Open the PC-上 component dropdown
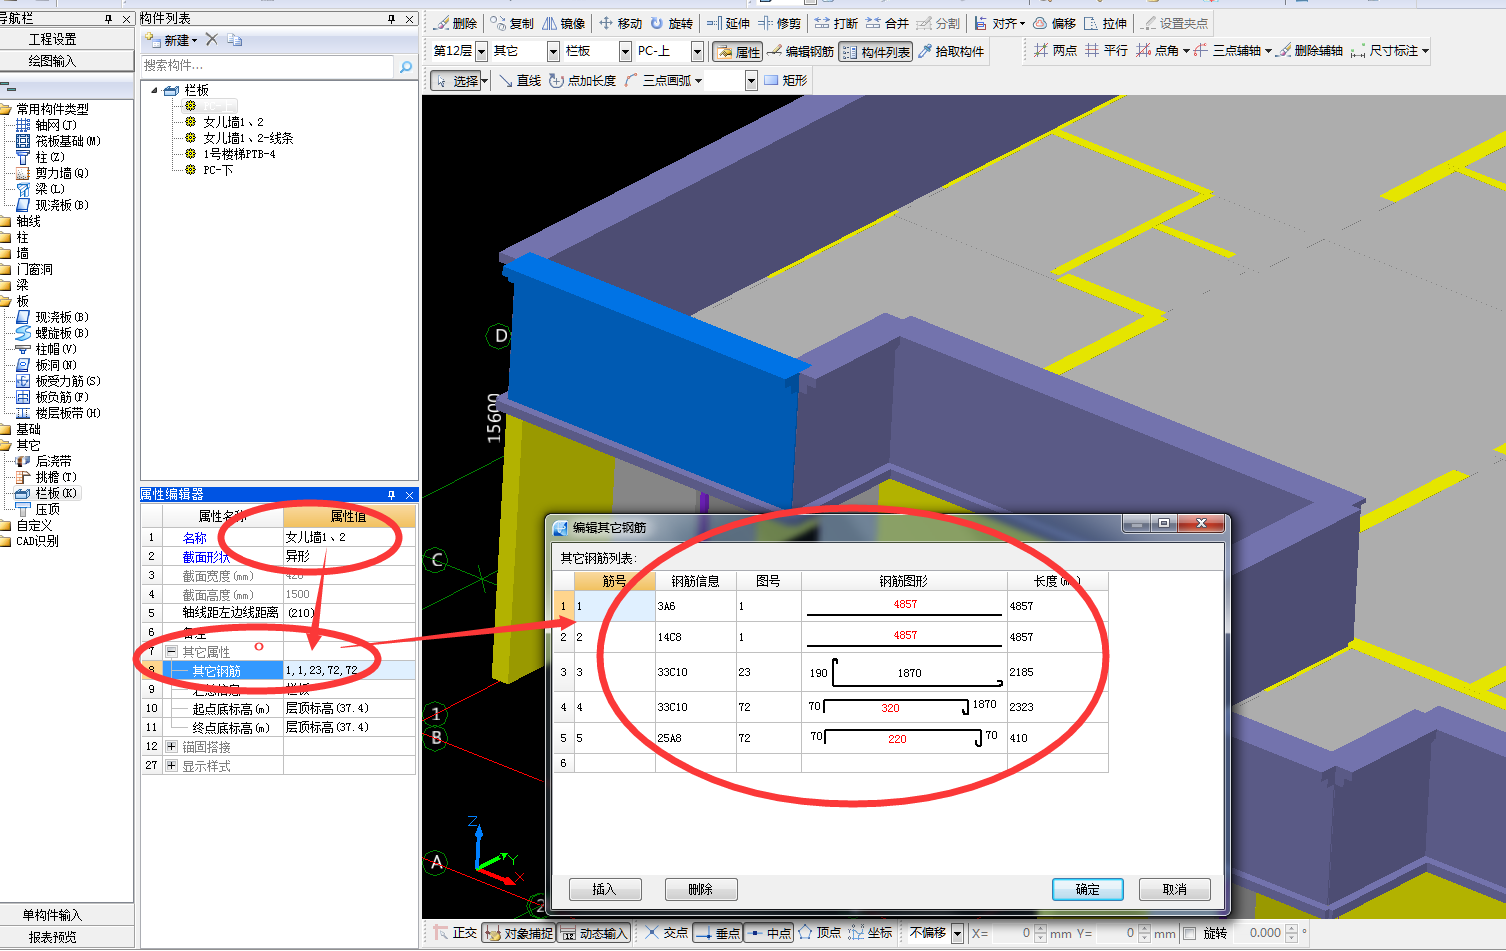The width and height of the screenshot is (1506, 951). (x=697, y=51)
